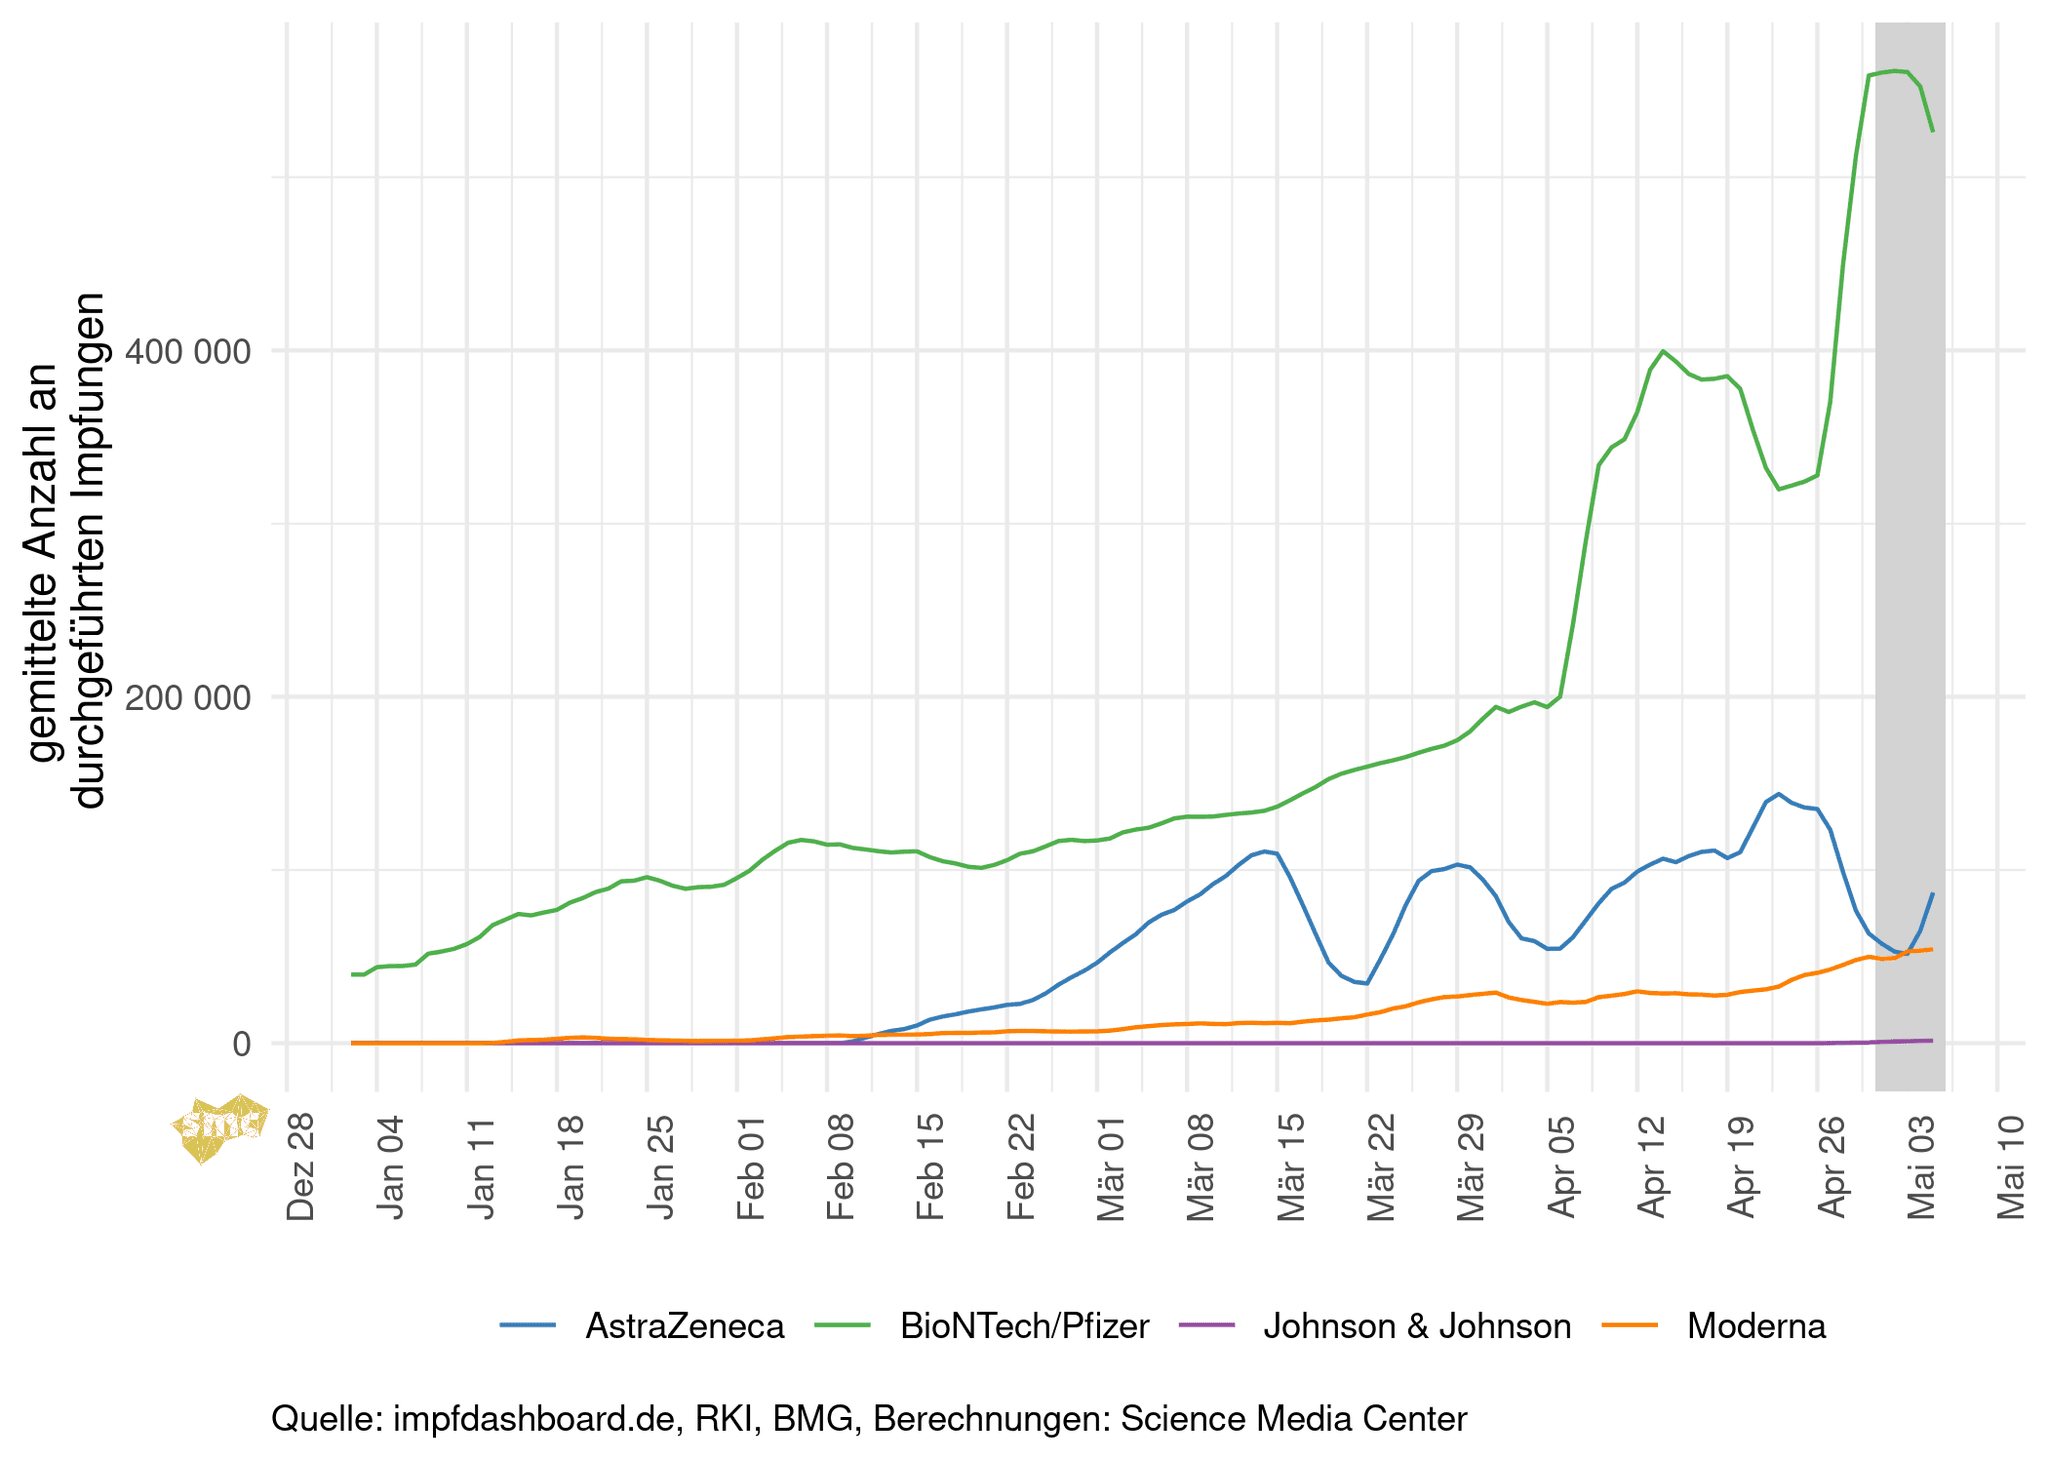Click the Mär 15 x-axis date
The width and height of the screenshot is (2048, 1462).
(1291, 1165)
